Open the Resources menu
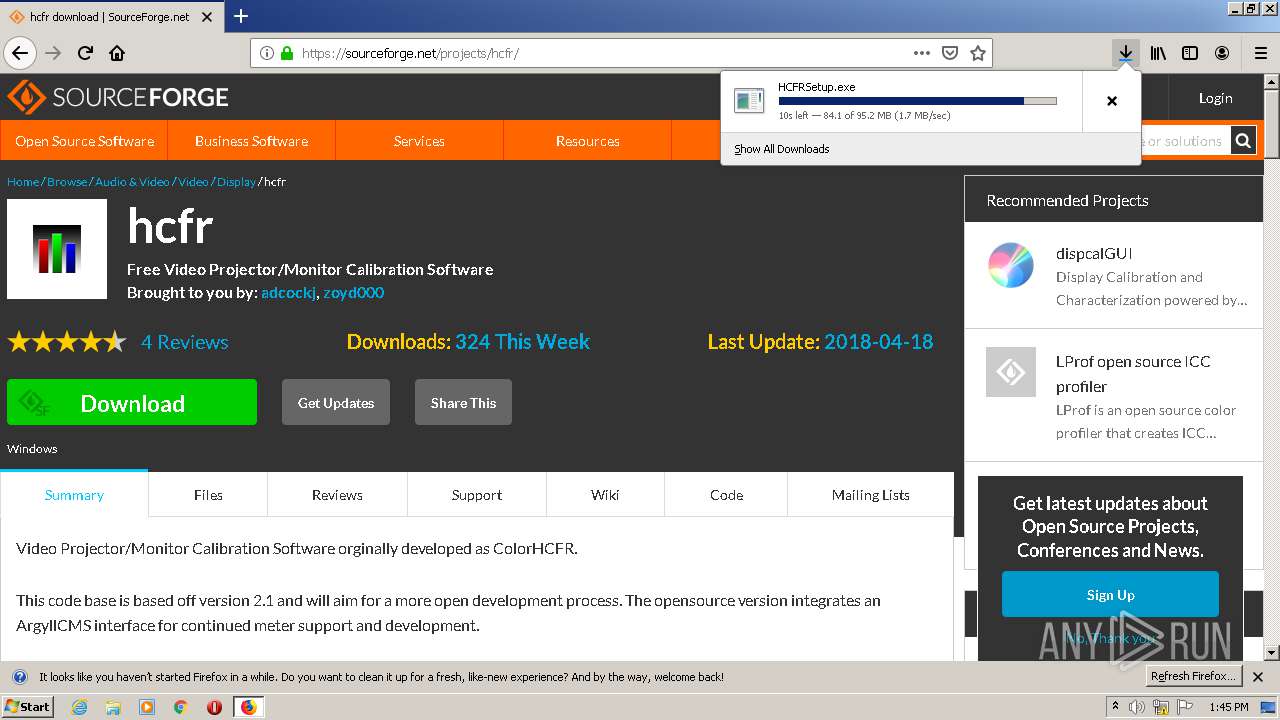Viewport: 1280px width, 720px height. pyautogui.click(x=587, y=141)
